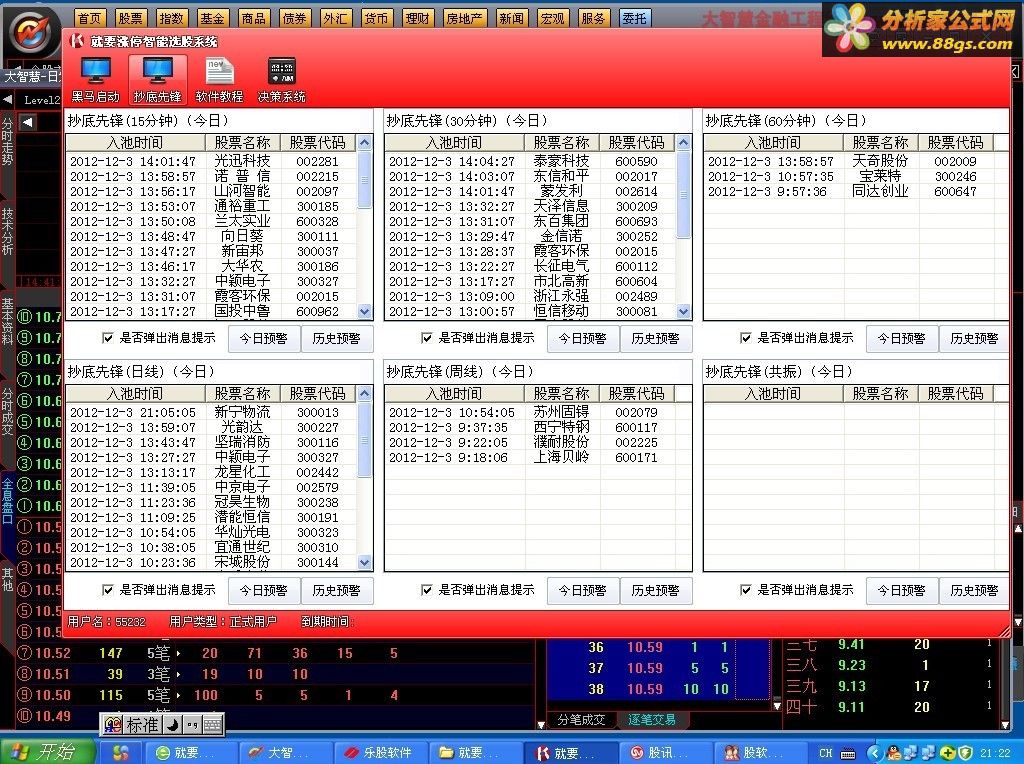Click the scrollbar thumb in 15分钟 list
The image size is (1024, 764).
pyautogui.click(x=365, y=180)
